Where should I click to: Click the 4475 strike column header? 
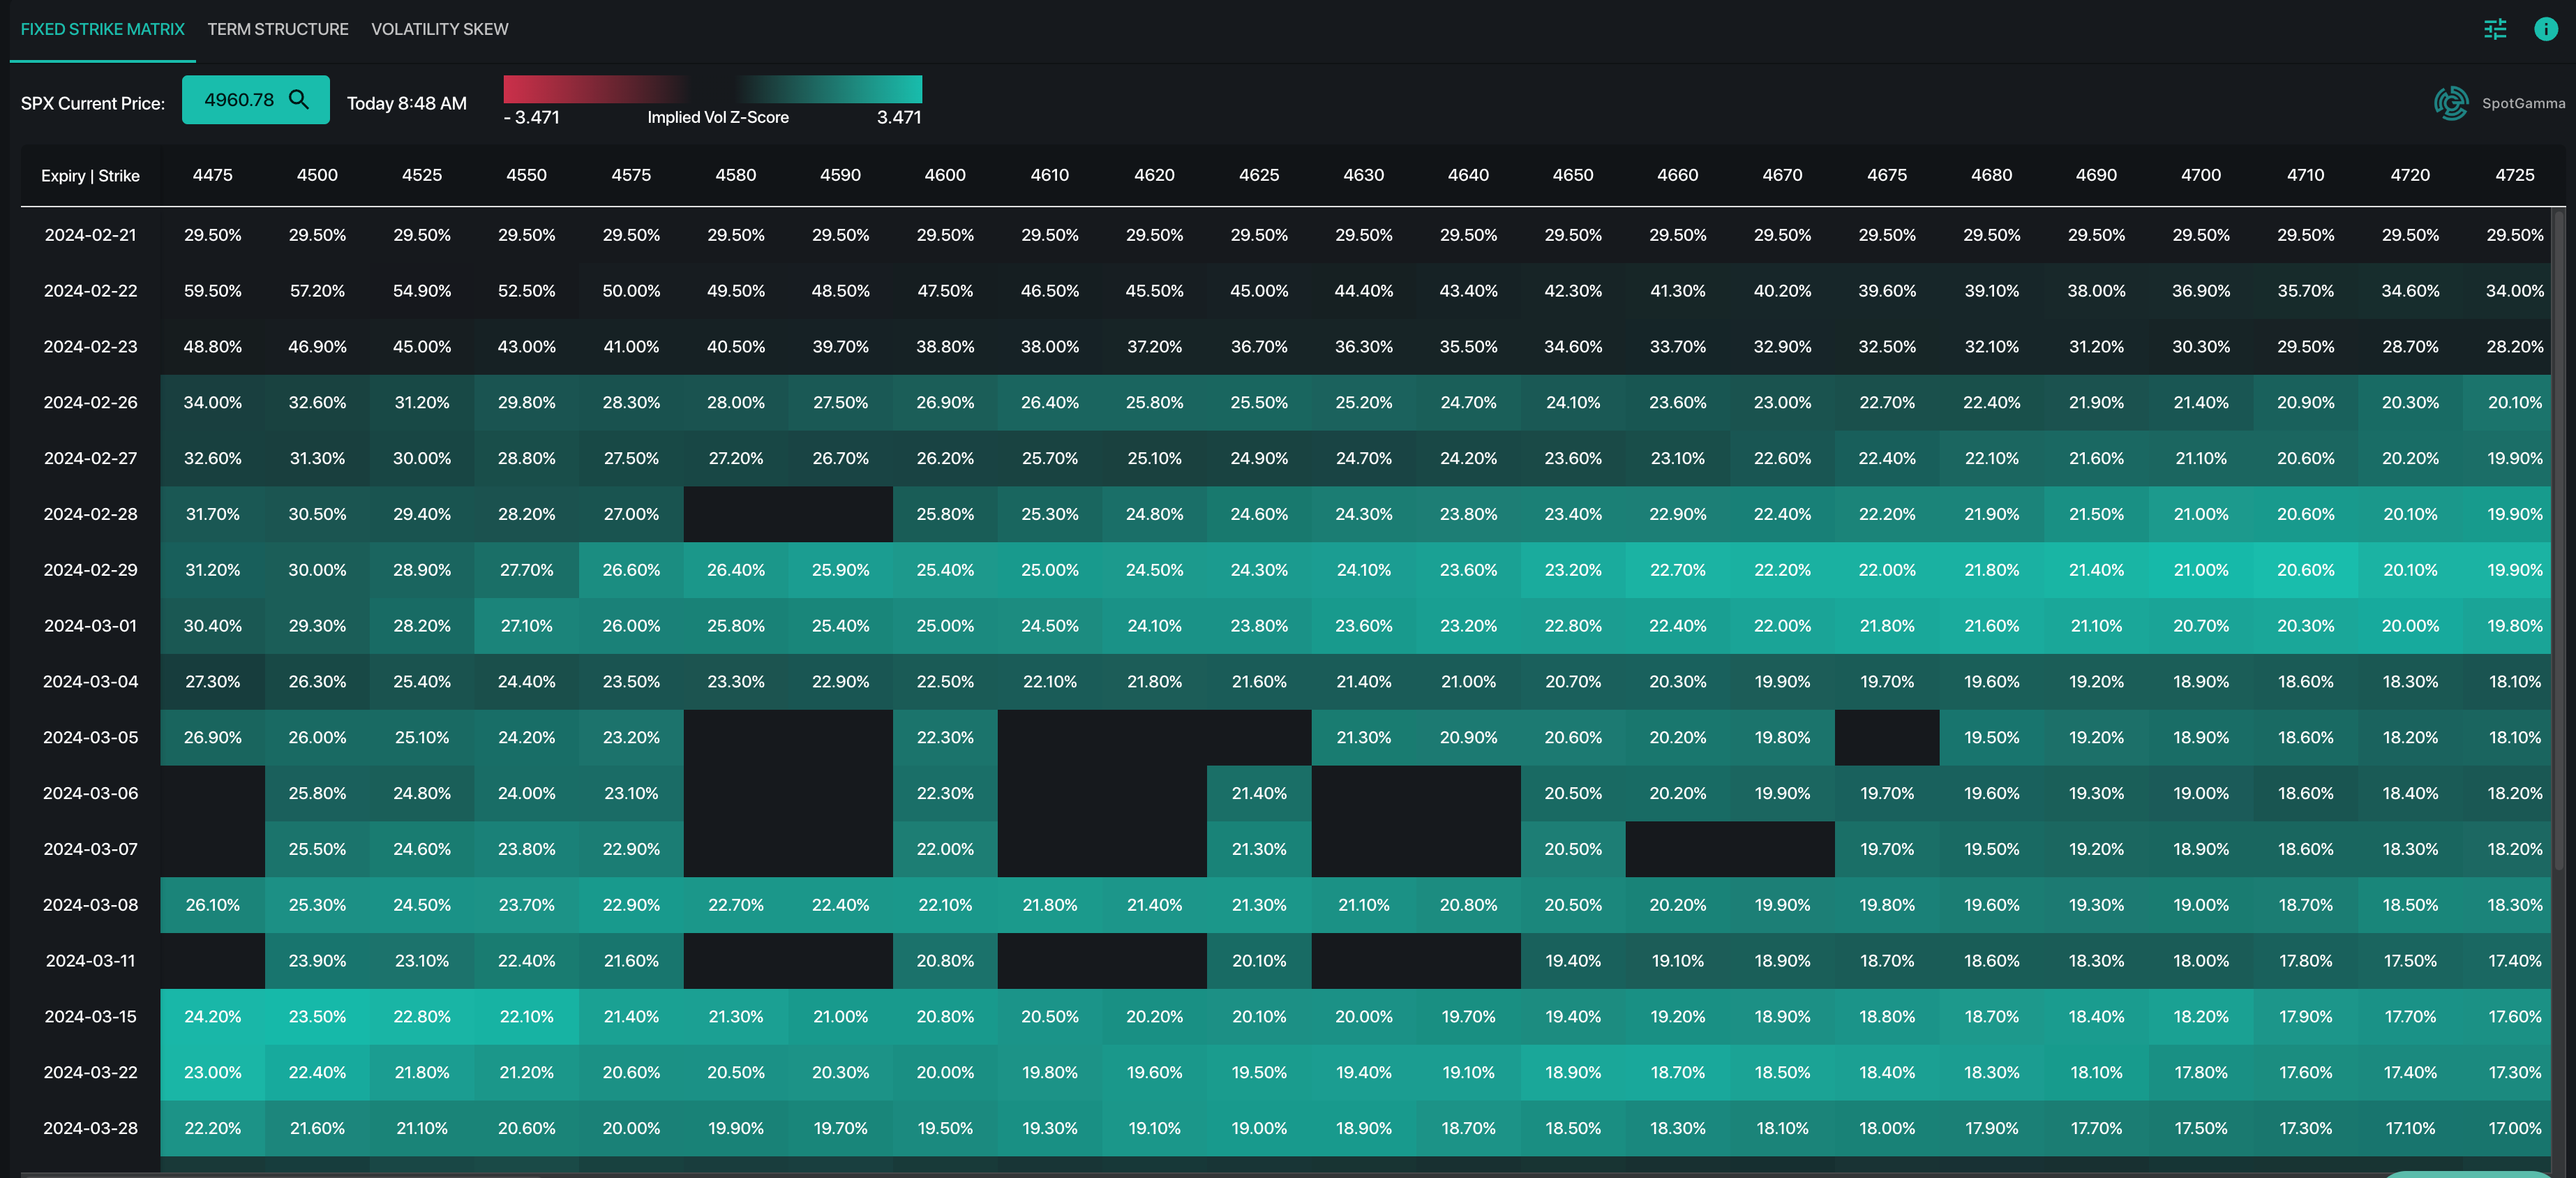pyautogui.click(x=212, y=175)
